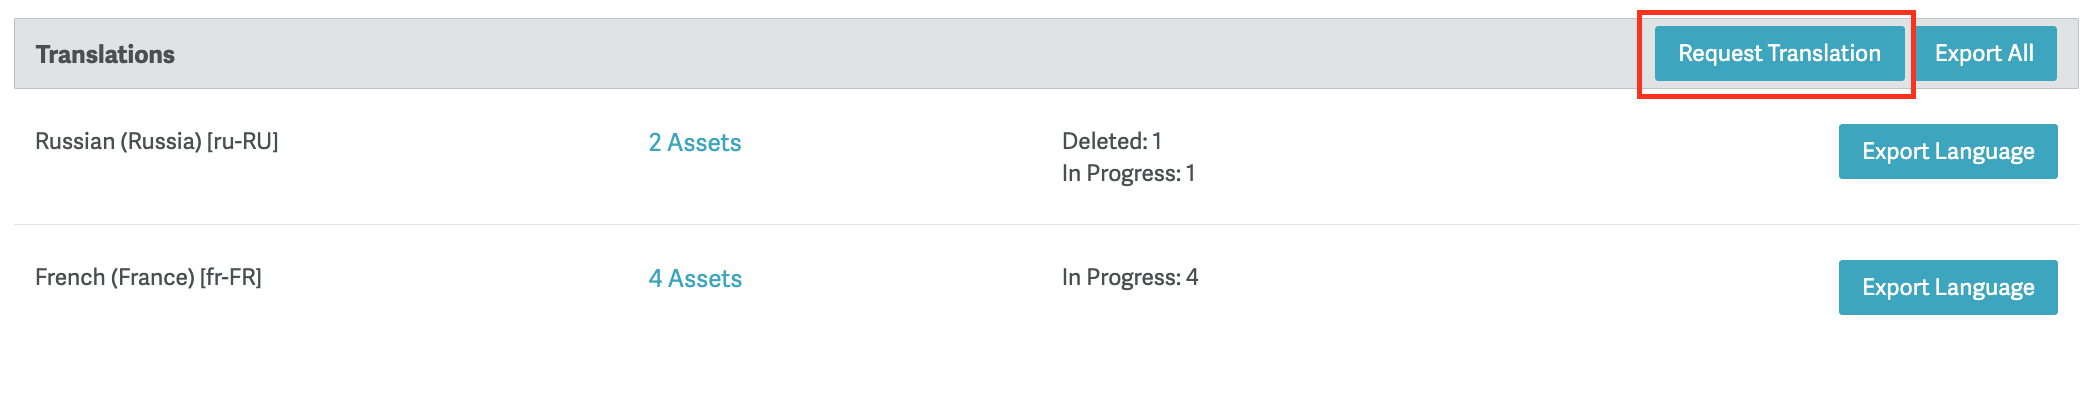Open the 2 Assets link
2099x418 pixels.
point(695,143)
